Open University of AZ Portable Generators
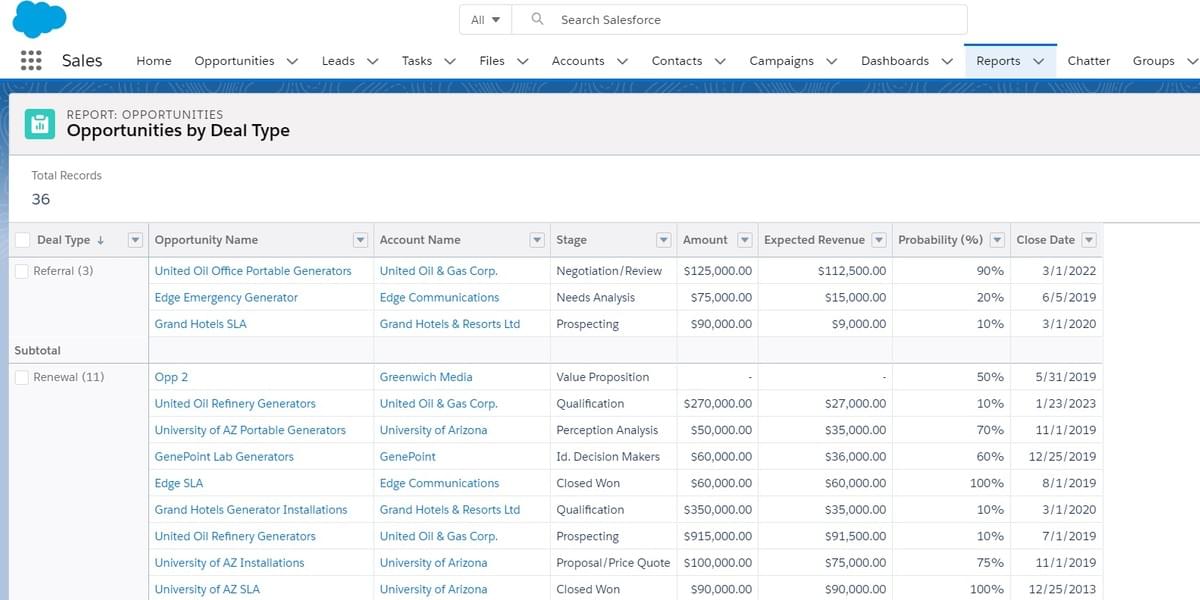The height and width of the screenshot is (600, 1200). [250, 430]
